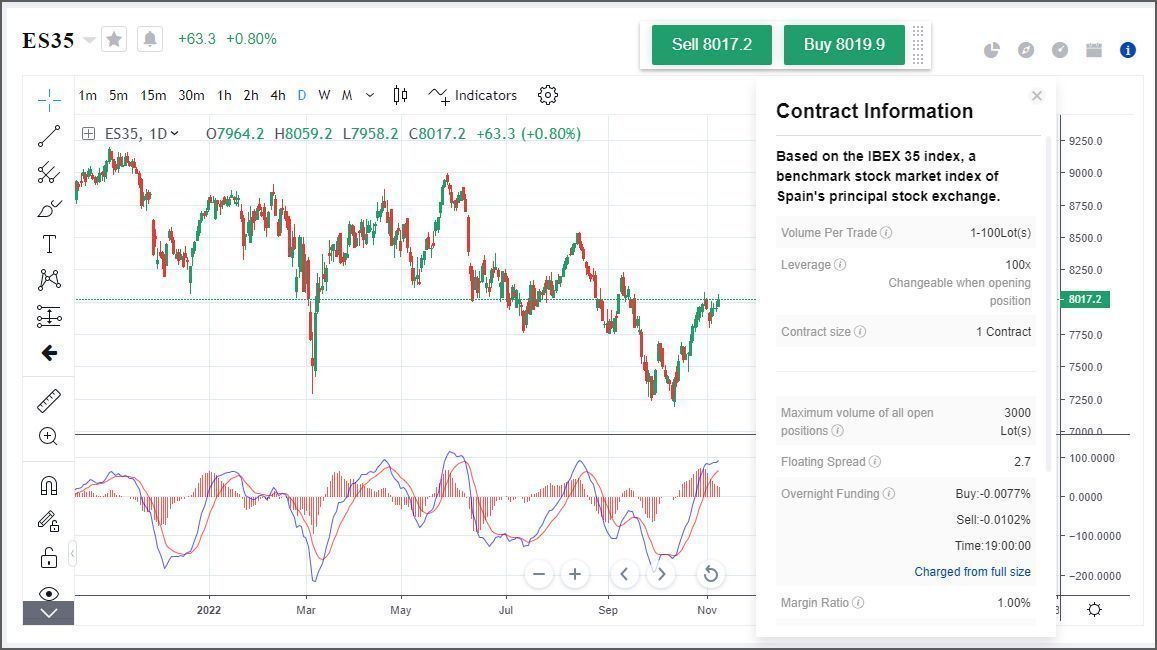Expand the extra timeframes chevron
1157x650 pixels.
[369, 95]
